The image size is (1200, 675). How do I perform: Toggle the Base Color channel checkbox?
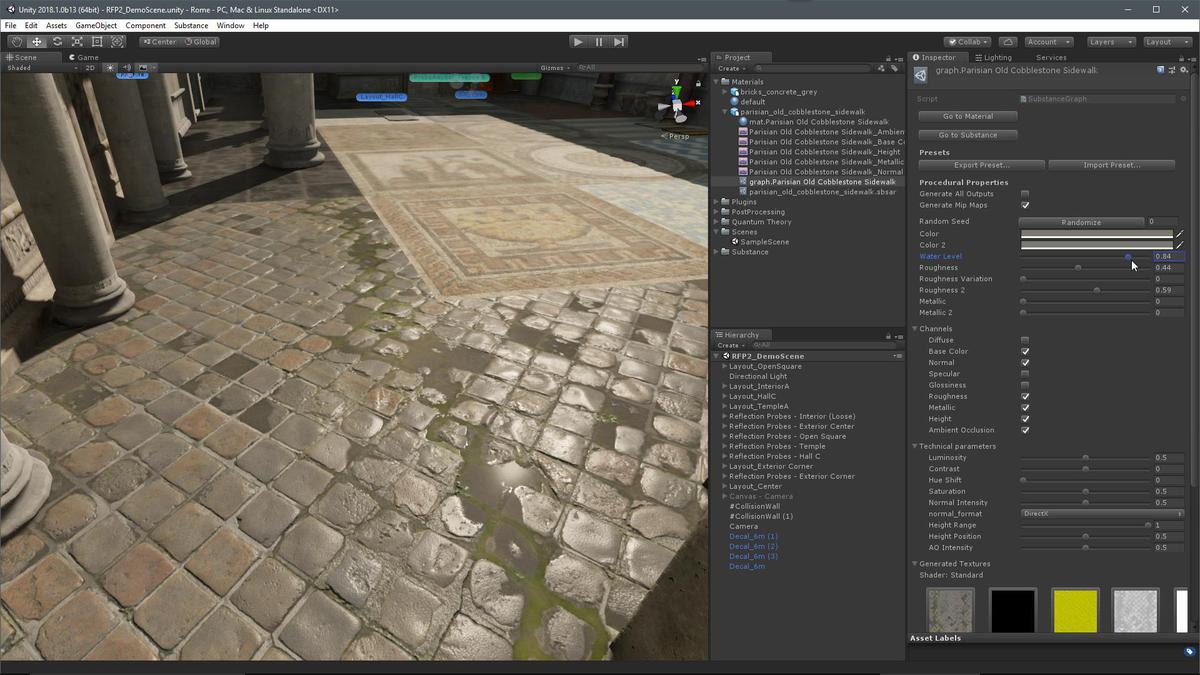click(1025, 351)
